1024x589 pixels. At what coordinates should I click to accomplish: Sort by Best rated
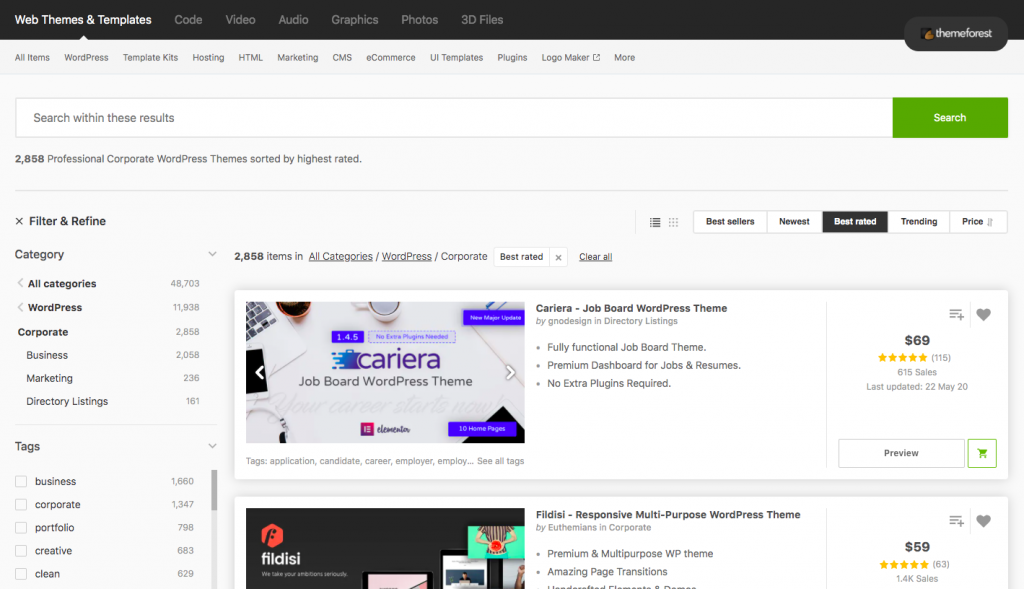pyautogui.click(x=855, y=222)
